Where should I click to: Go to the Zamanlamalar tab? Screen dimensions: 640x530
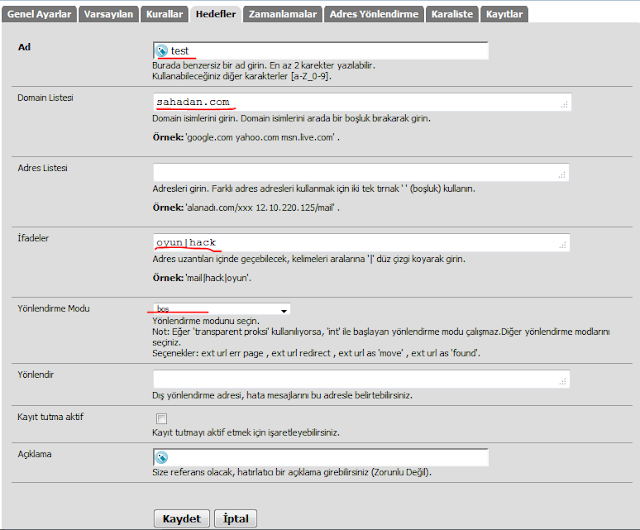(x=283, y=14)
